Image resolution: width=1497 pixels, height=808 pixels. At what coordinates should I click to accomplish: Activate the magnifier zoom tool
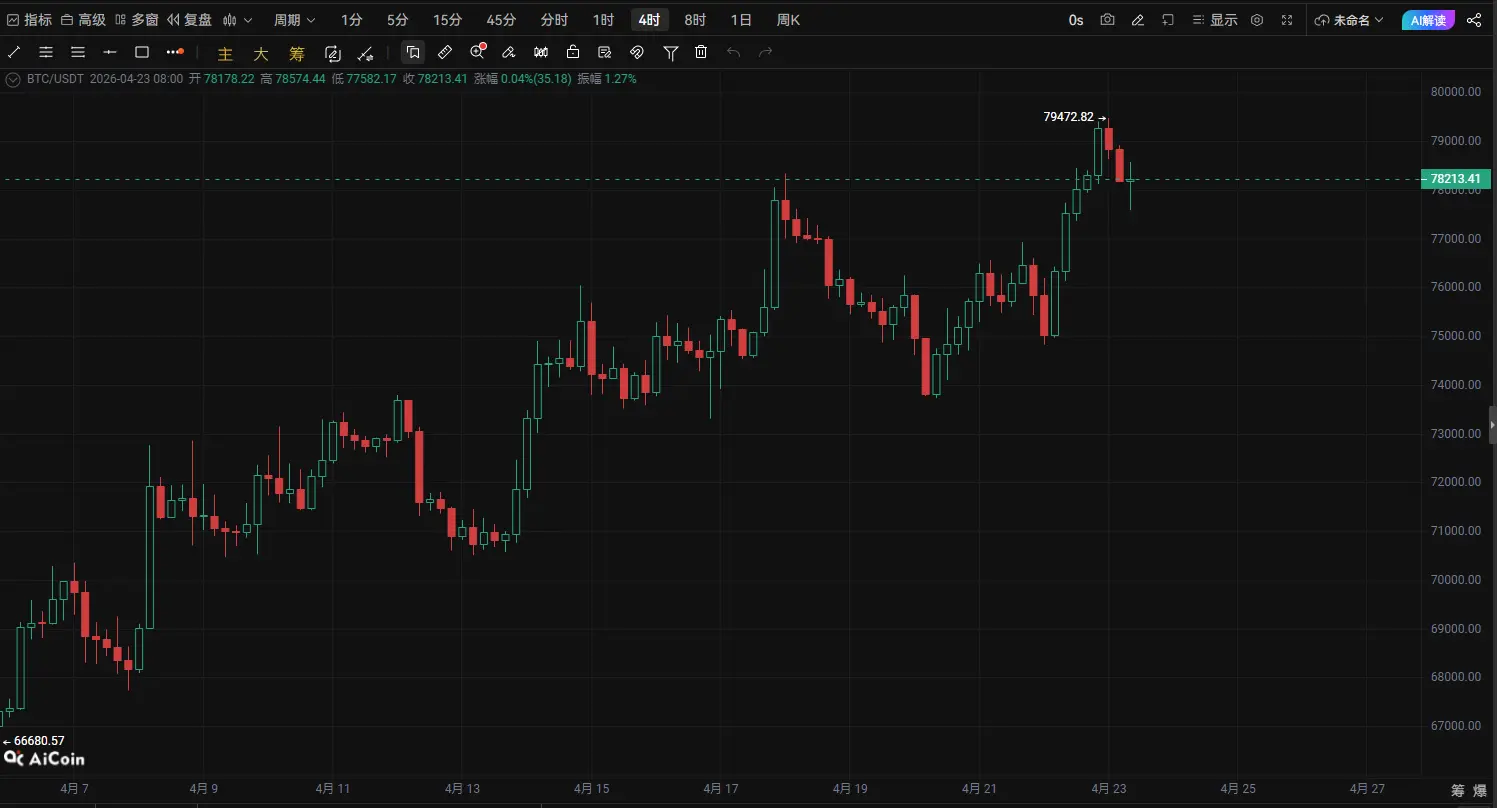pyautogui.click(x=478, y=52)
